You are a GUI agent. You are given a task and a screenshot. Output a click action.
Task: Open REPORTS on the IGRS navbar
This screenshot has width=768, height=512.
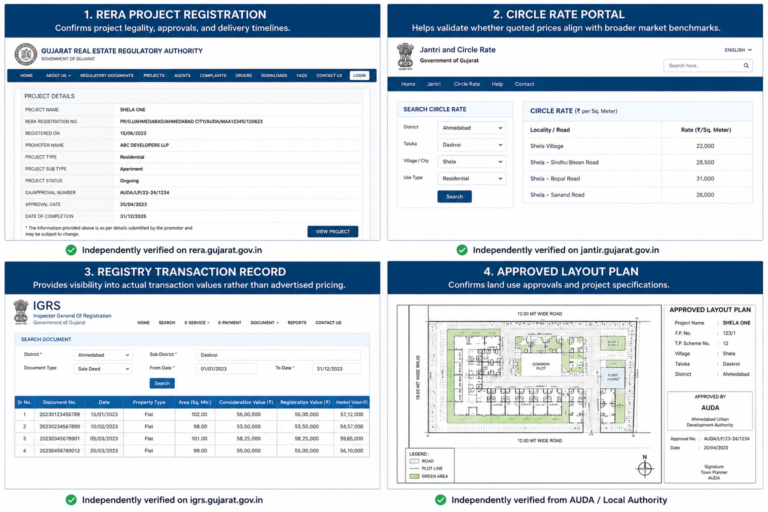pos(297,323)
